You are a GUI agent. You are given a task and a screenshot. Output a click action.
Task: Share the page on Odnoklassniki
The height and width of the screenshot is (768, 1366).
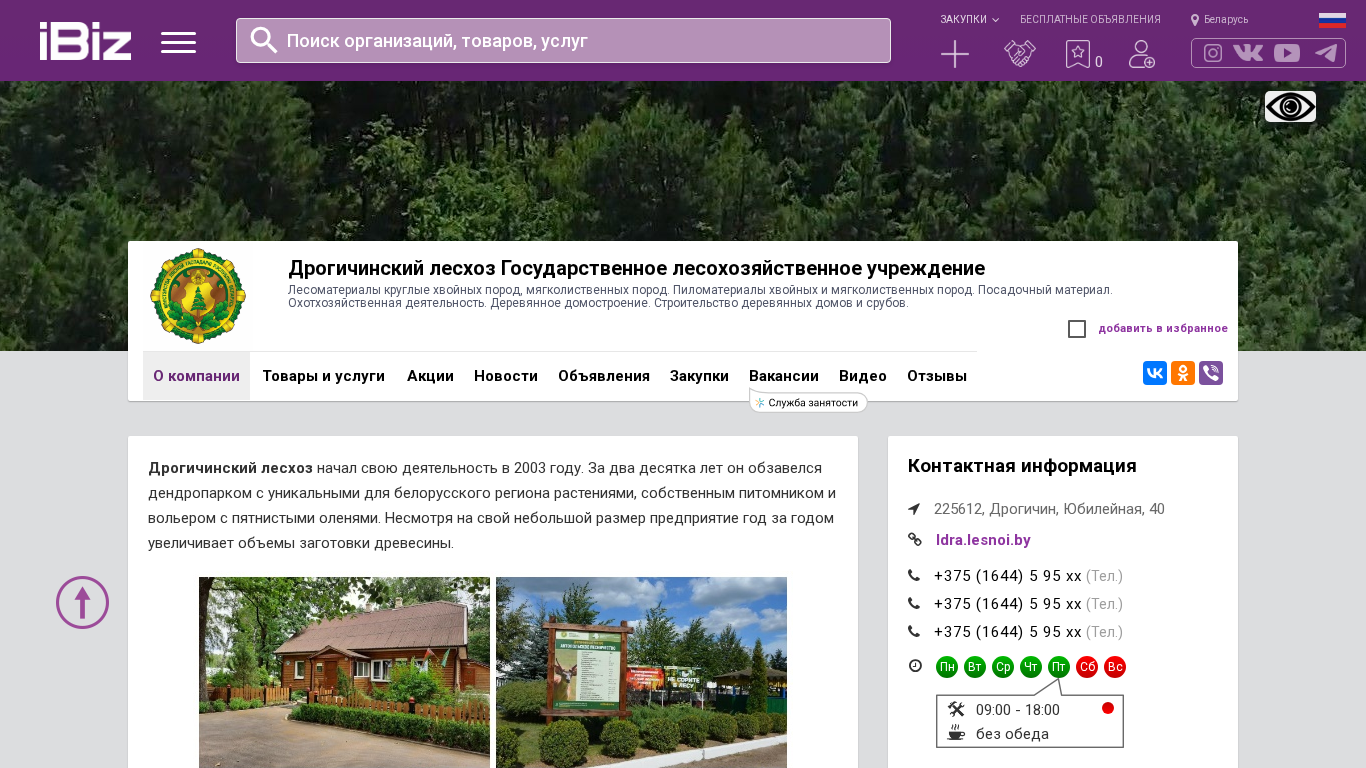1183,373
